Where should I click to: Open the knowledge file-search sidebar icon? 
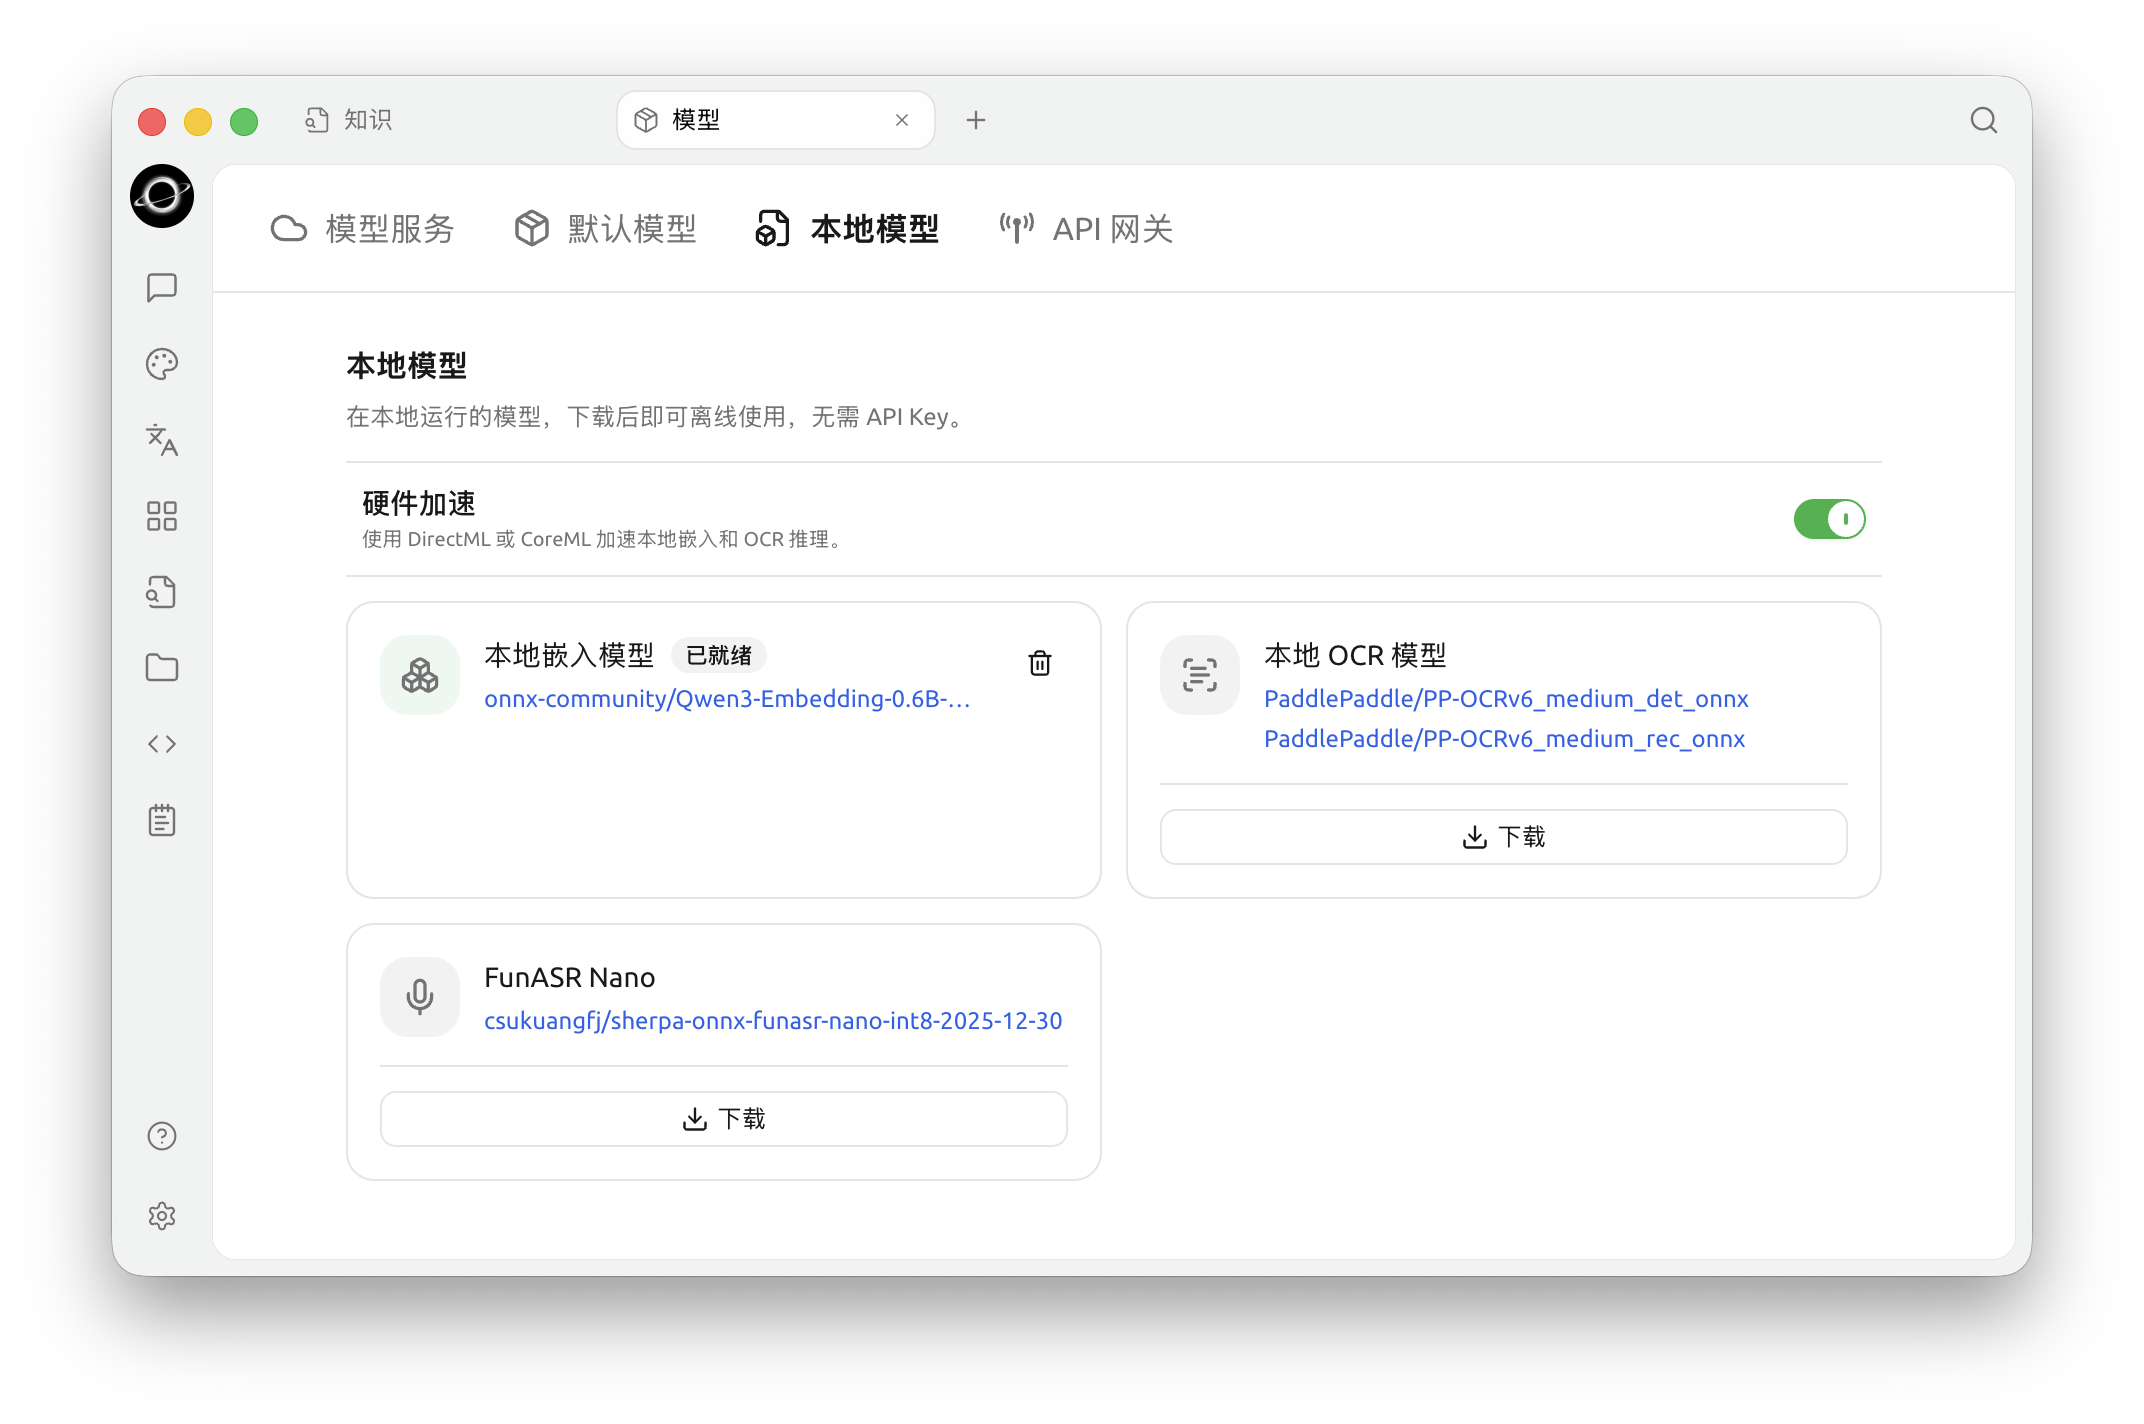[x=161, y=592]
